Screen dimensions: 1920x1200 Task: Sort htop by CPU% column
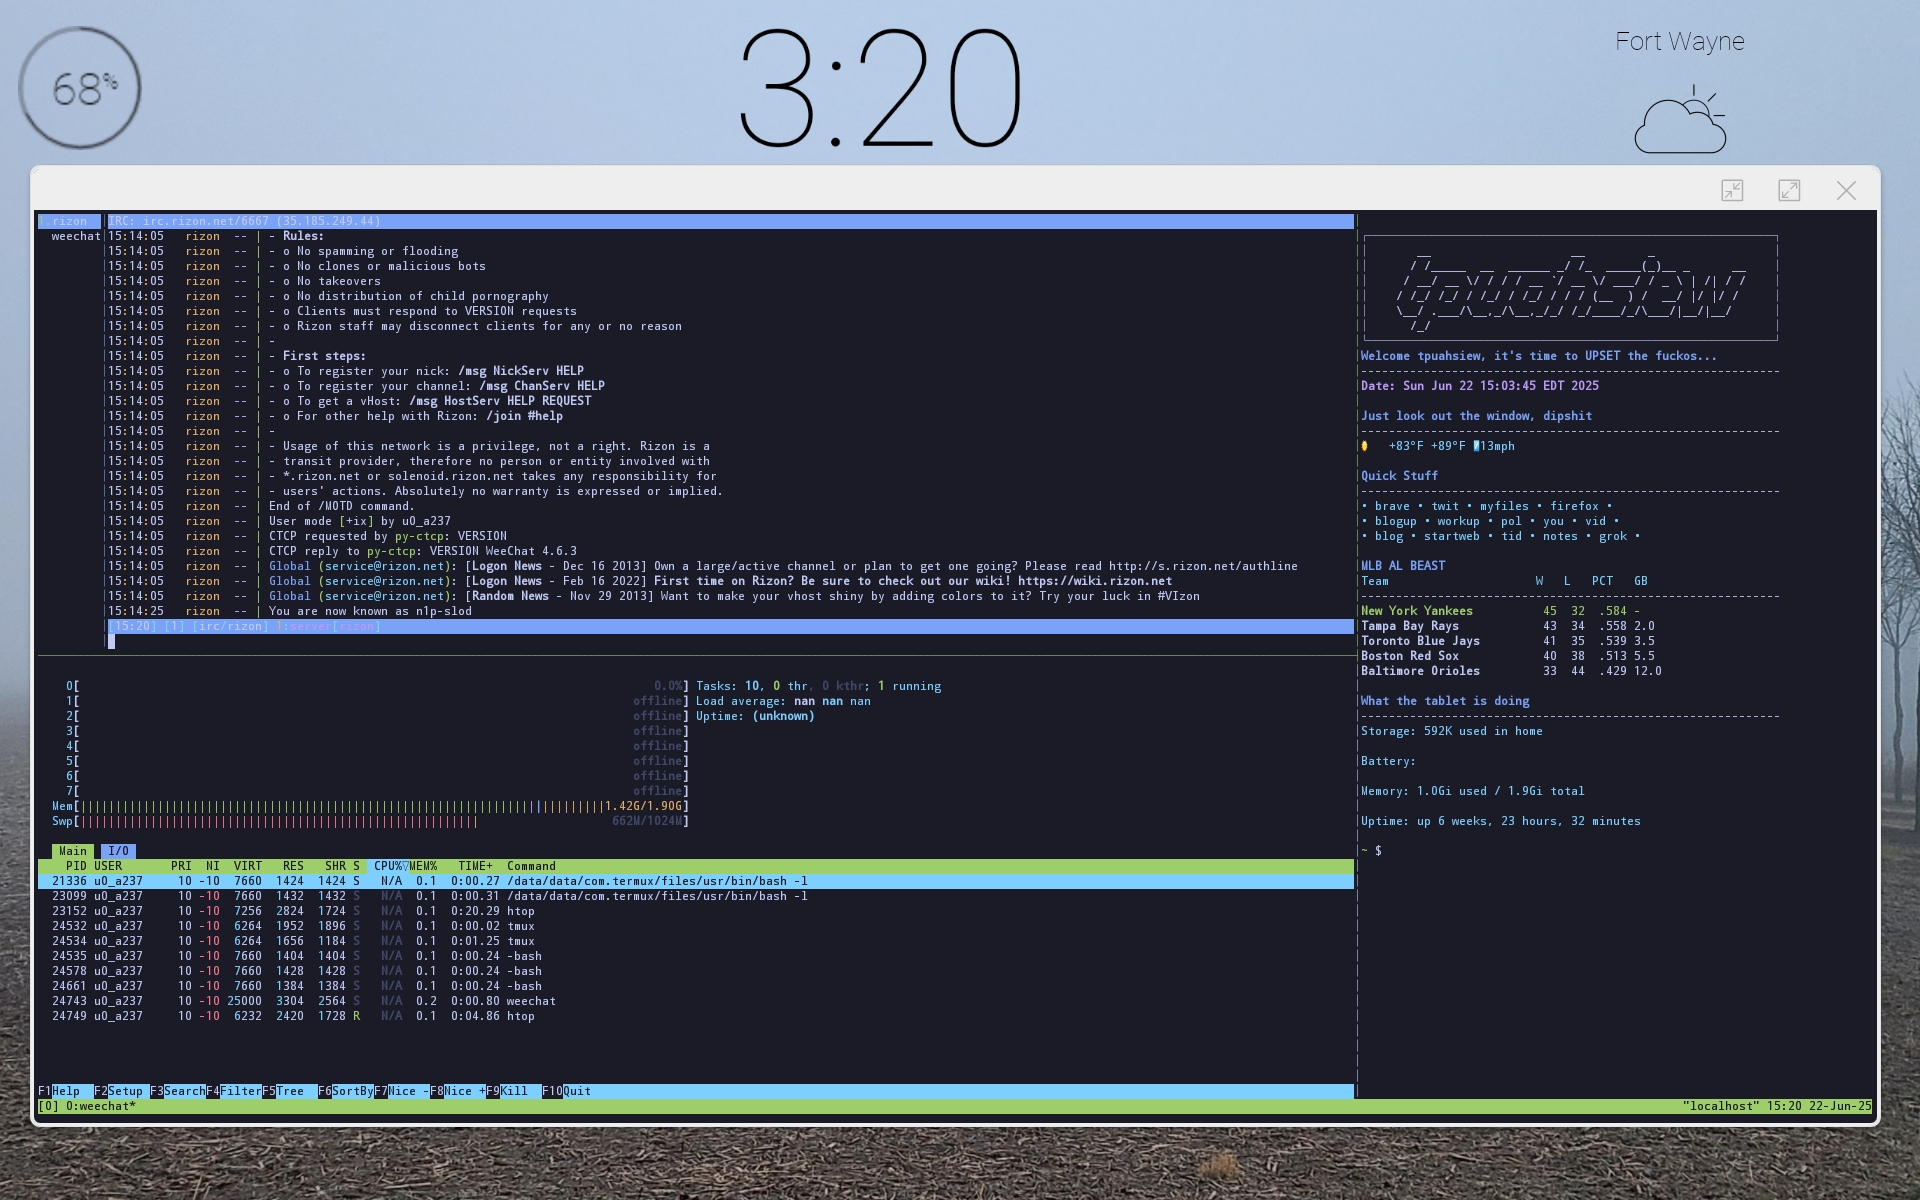coord(388,866)
